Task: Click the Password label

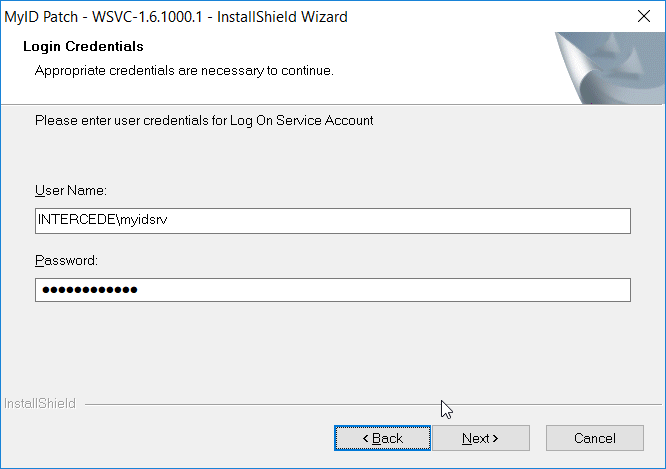Action: pos(66,260)
